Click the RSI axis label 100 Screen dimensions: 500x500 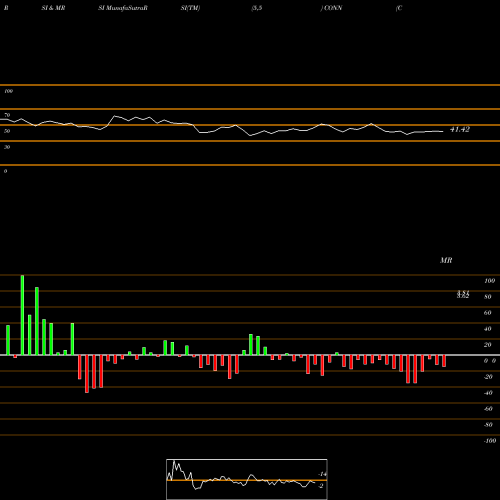click(x=8, y=91)
